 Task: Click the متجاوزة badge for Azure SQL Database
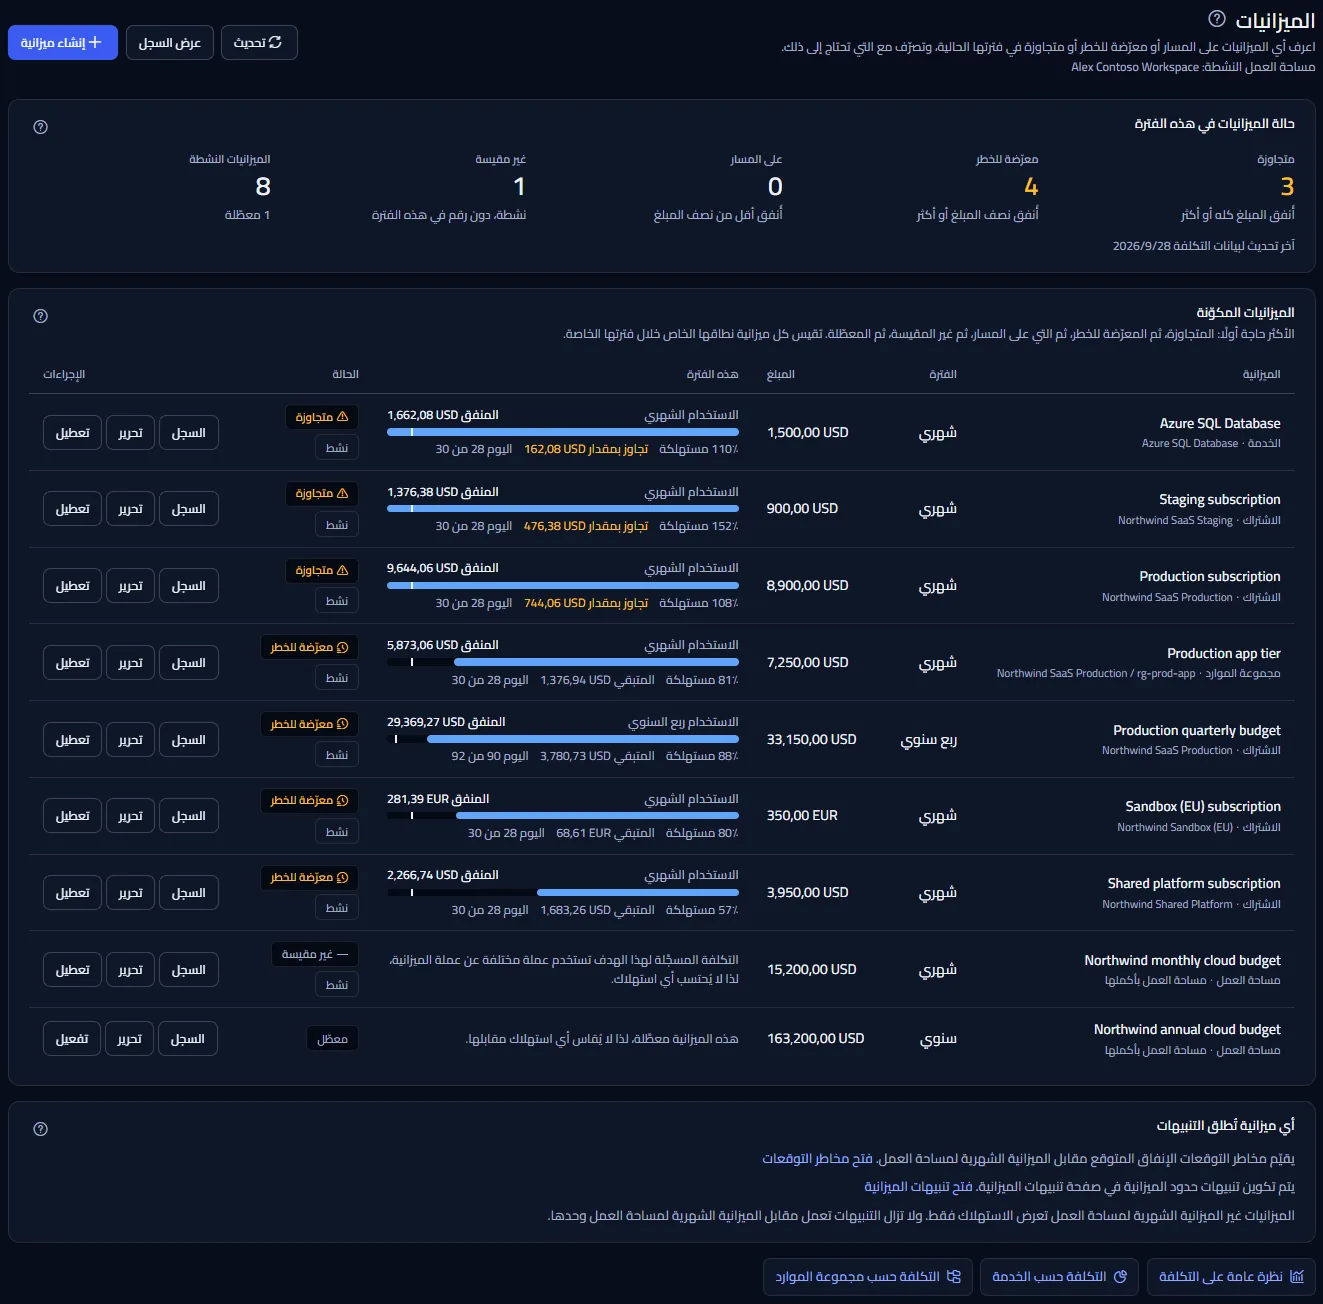point(322,417)
